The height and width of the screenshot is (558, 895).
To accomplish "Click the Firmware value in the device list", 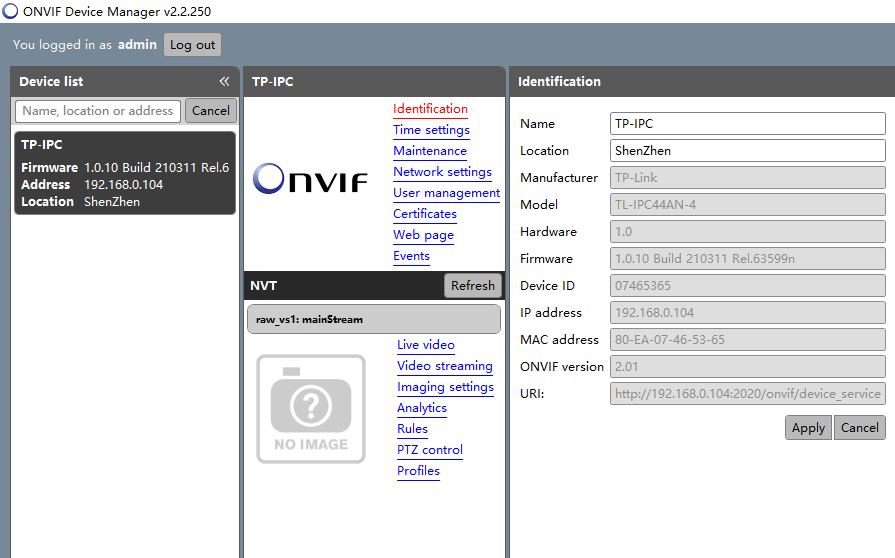I will point(156,168).
